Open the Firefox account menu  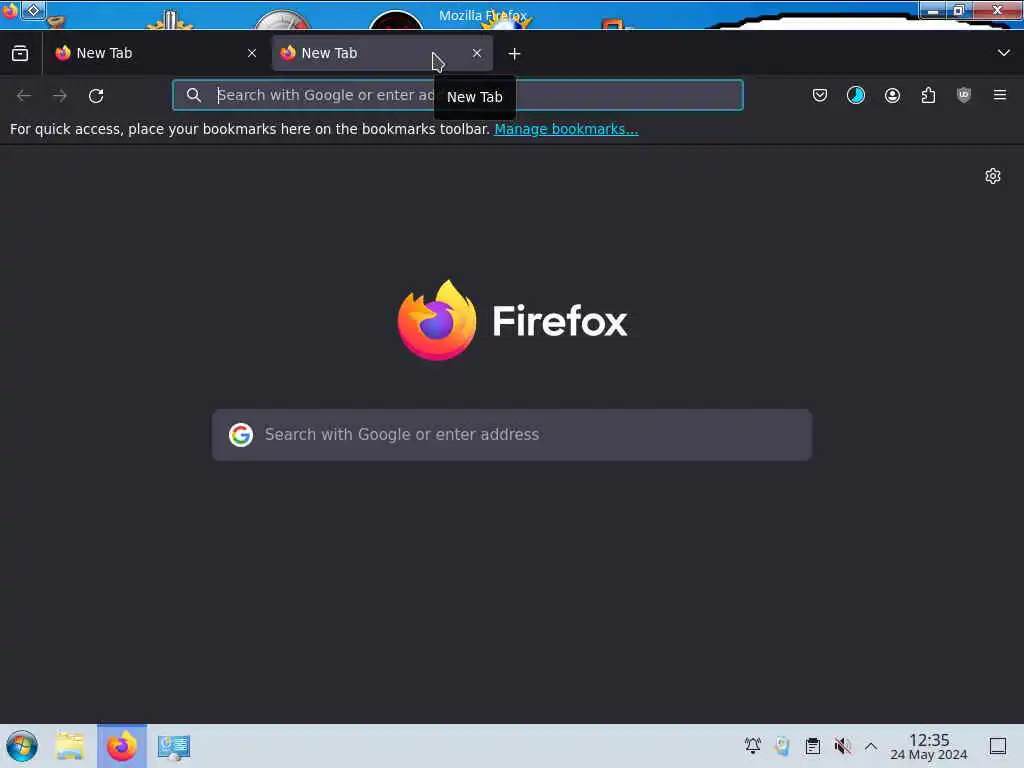(892, 95)
